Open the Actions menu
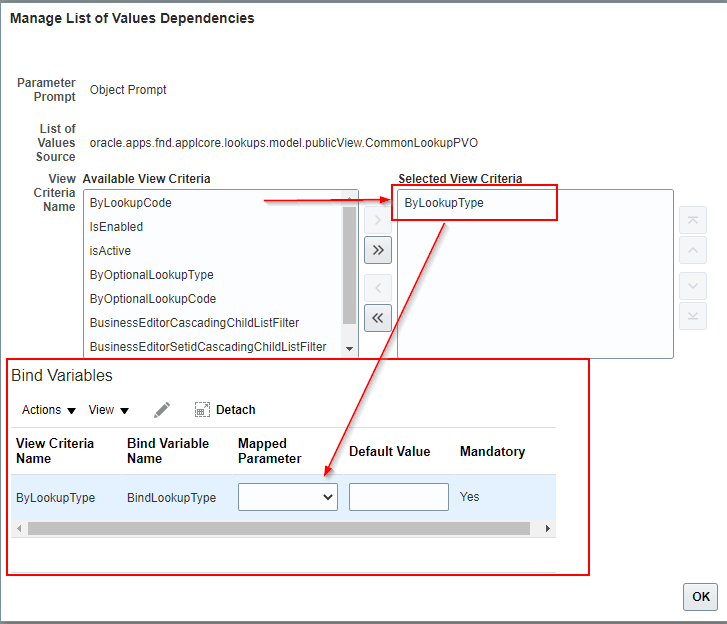 [49, 410]
